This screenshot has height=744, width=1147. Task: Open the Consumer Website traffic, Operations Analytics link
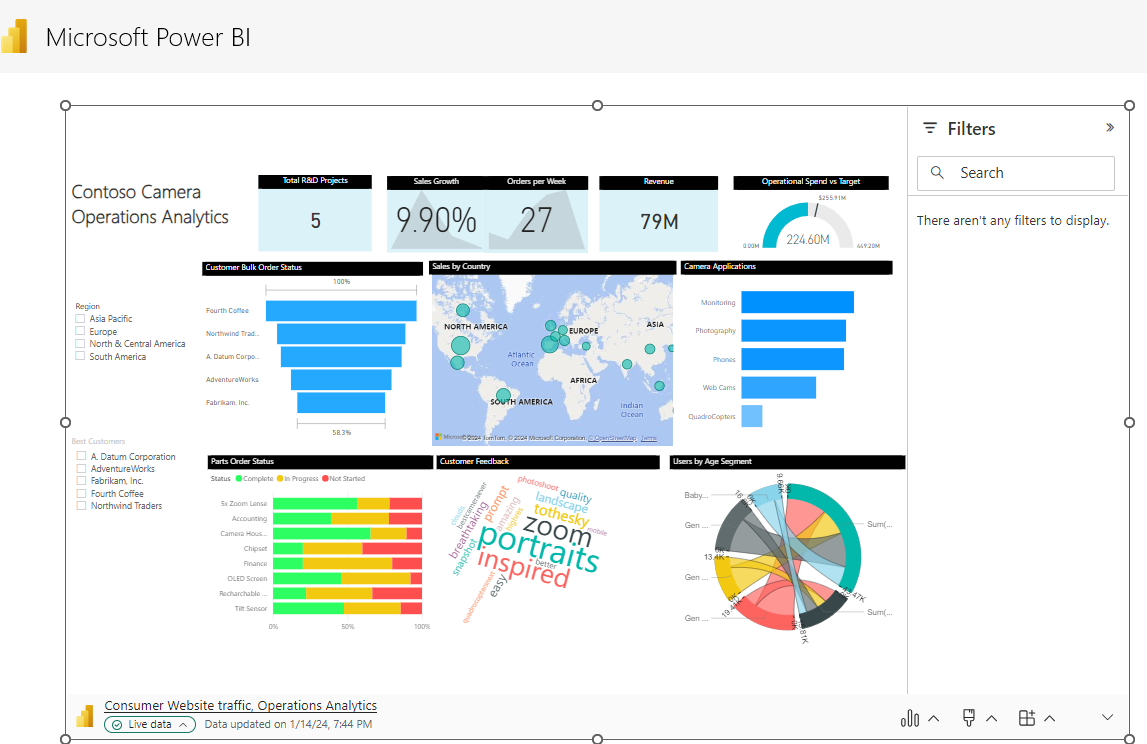[241, 705]
